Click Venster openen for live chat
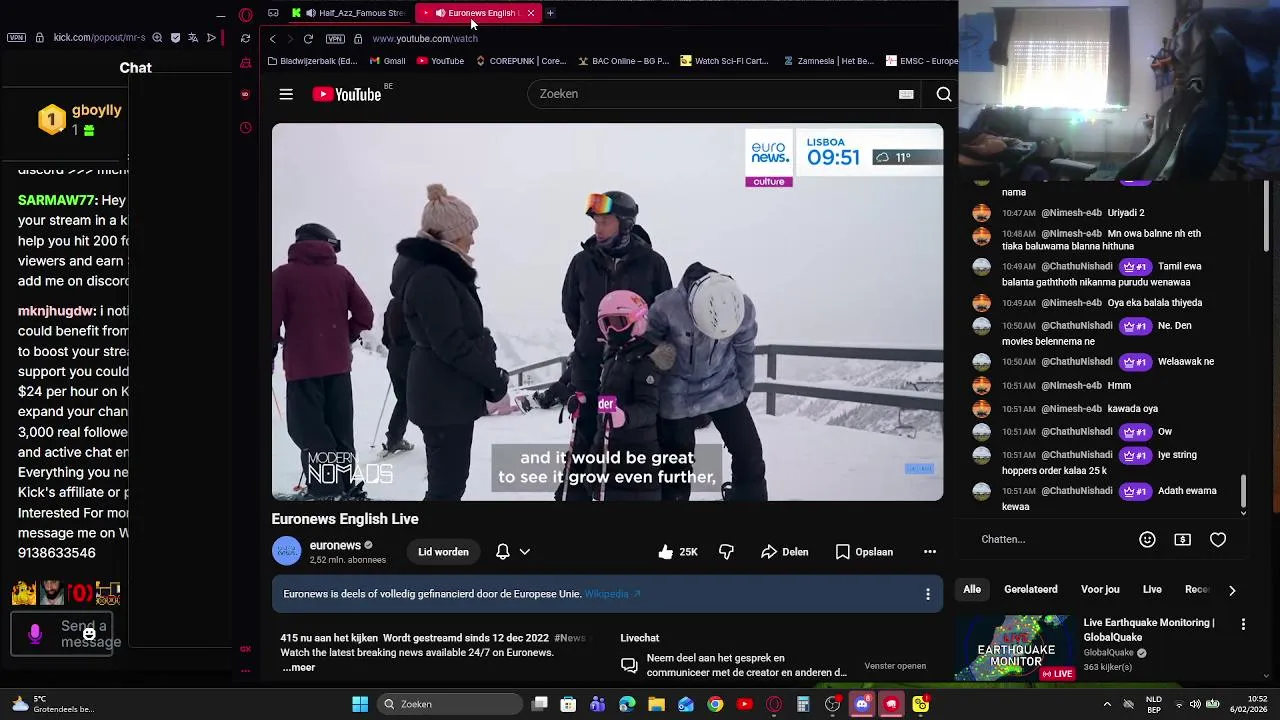Screen dimensions: 1280x720 coord(895,666)
